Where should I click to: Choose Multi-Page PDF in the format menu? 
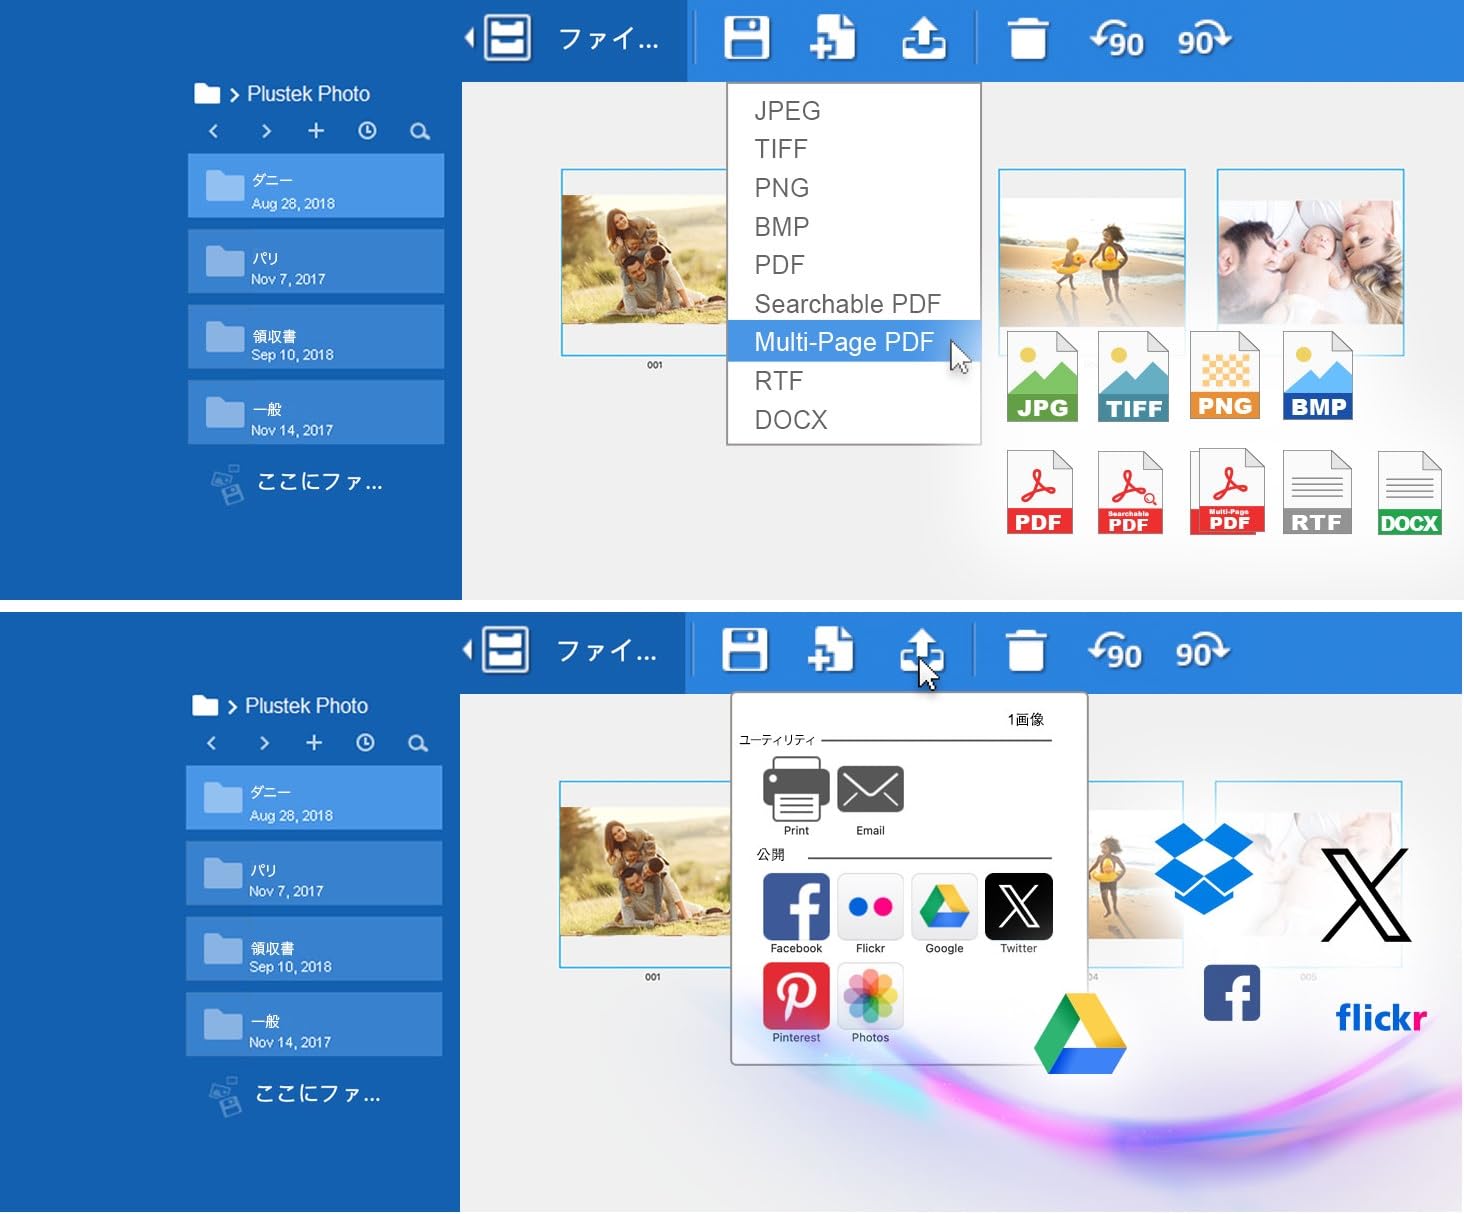[x=854, y=342]
